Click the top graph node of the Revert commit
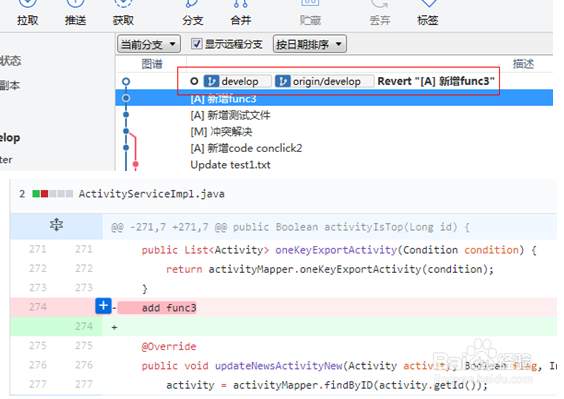Viewport: 564px width, 399px height. click(x=126, y=82)
